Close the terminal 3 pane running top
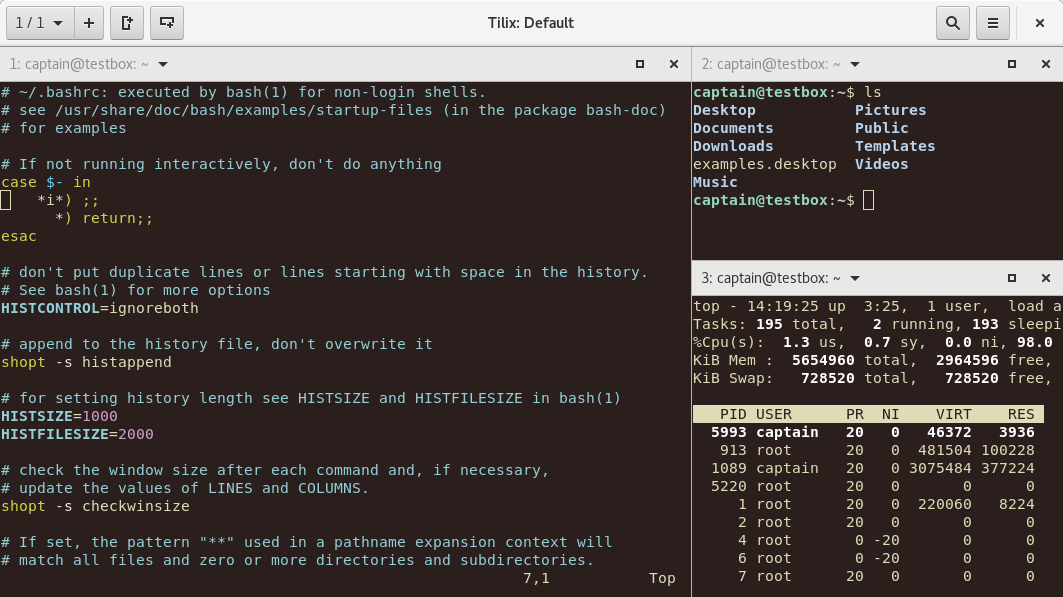Viewport: 1063px width, 597px height. (1046, 278)
